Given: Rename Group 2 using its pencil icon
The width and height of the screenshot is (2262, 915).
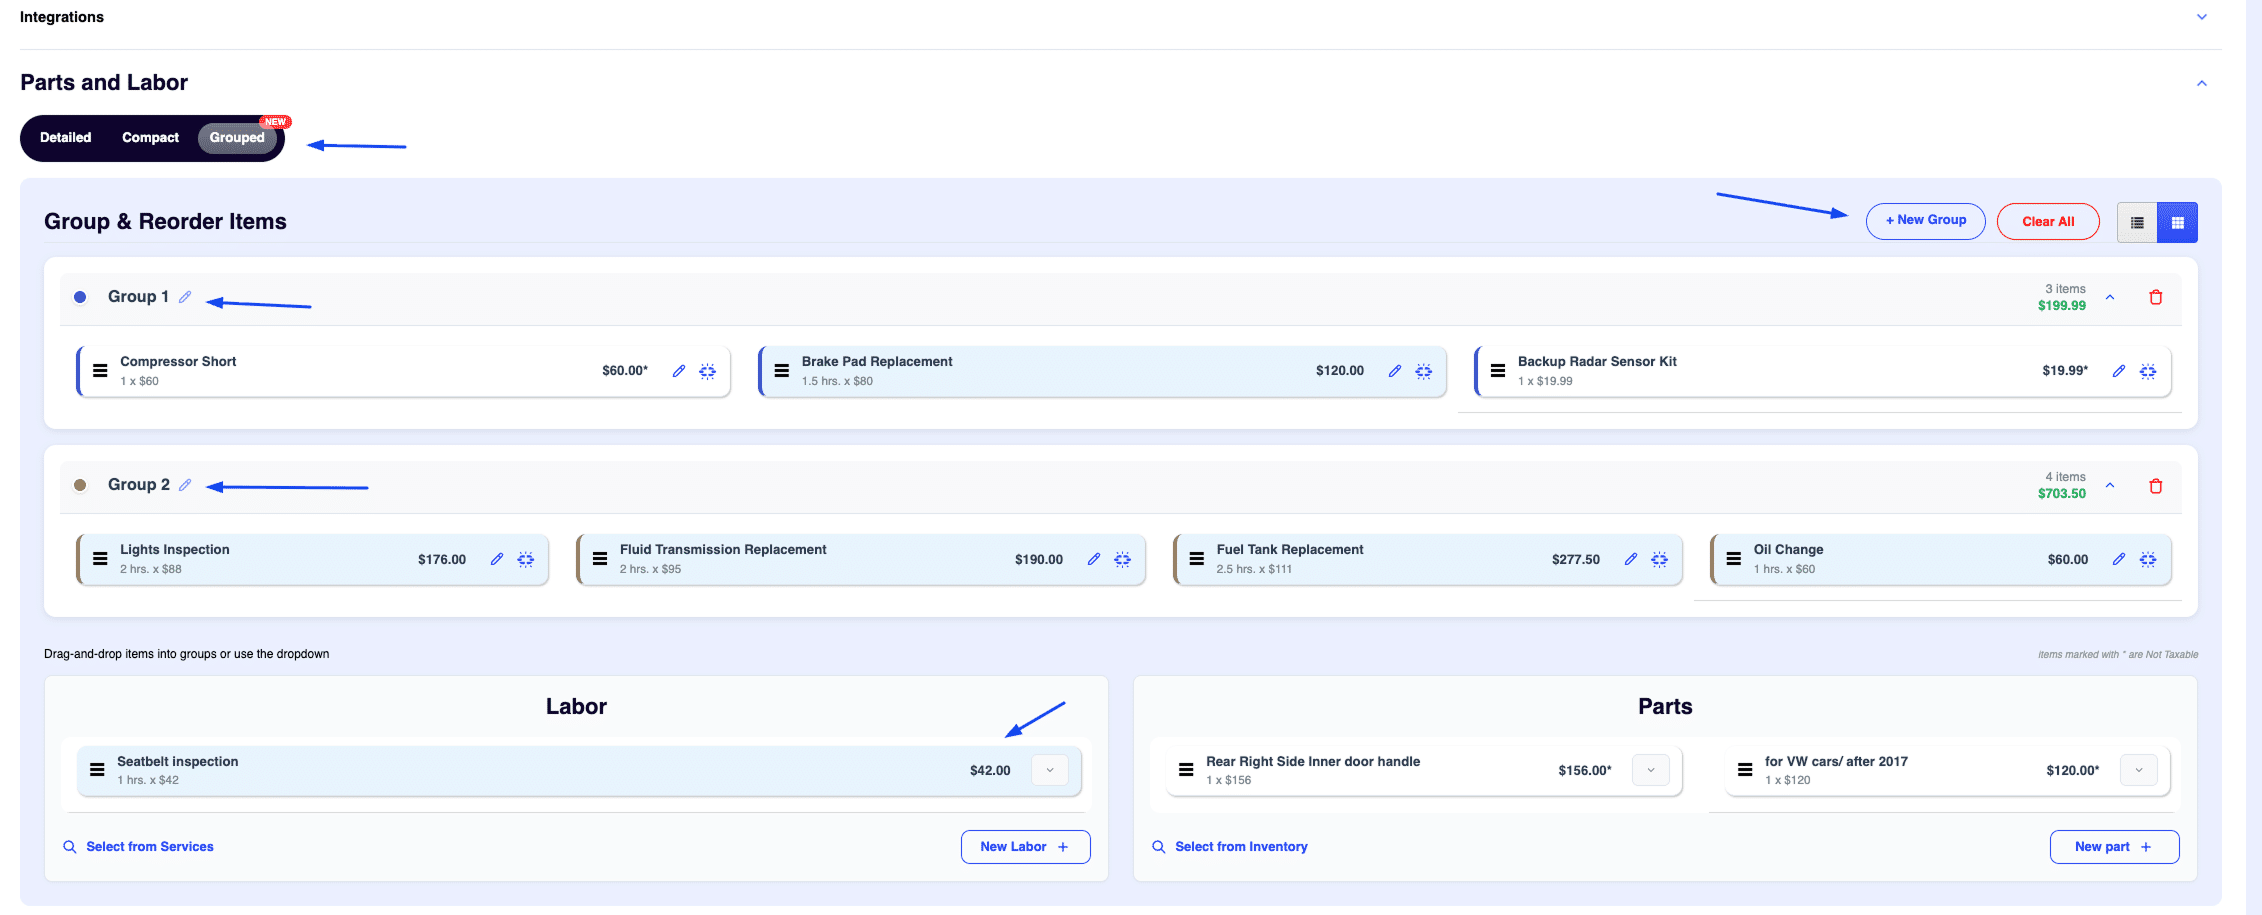Looking at the screenshot, I should (x=186, y=485).
